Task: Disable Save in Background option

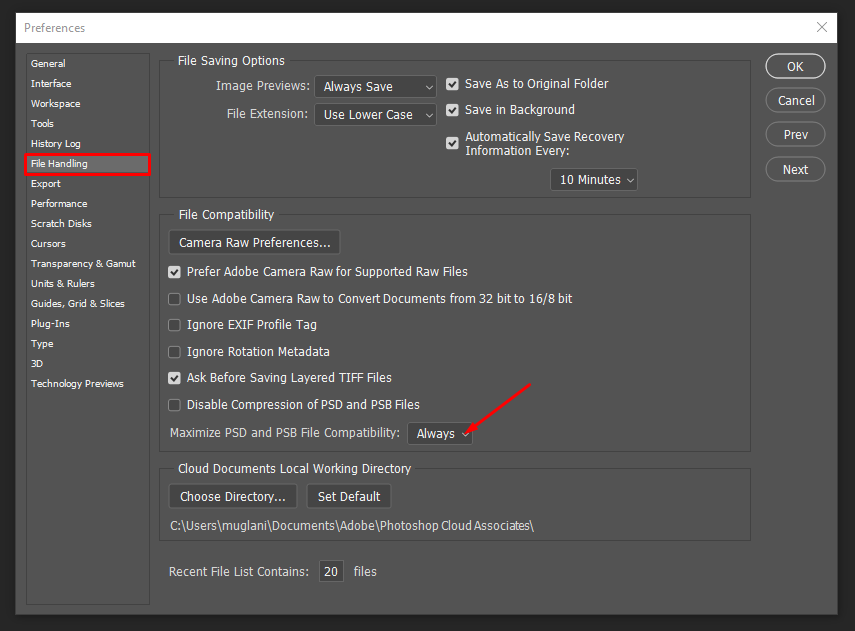Action: click(453, 111)
